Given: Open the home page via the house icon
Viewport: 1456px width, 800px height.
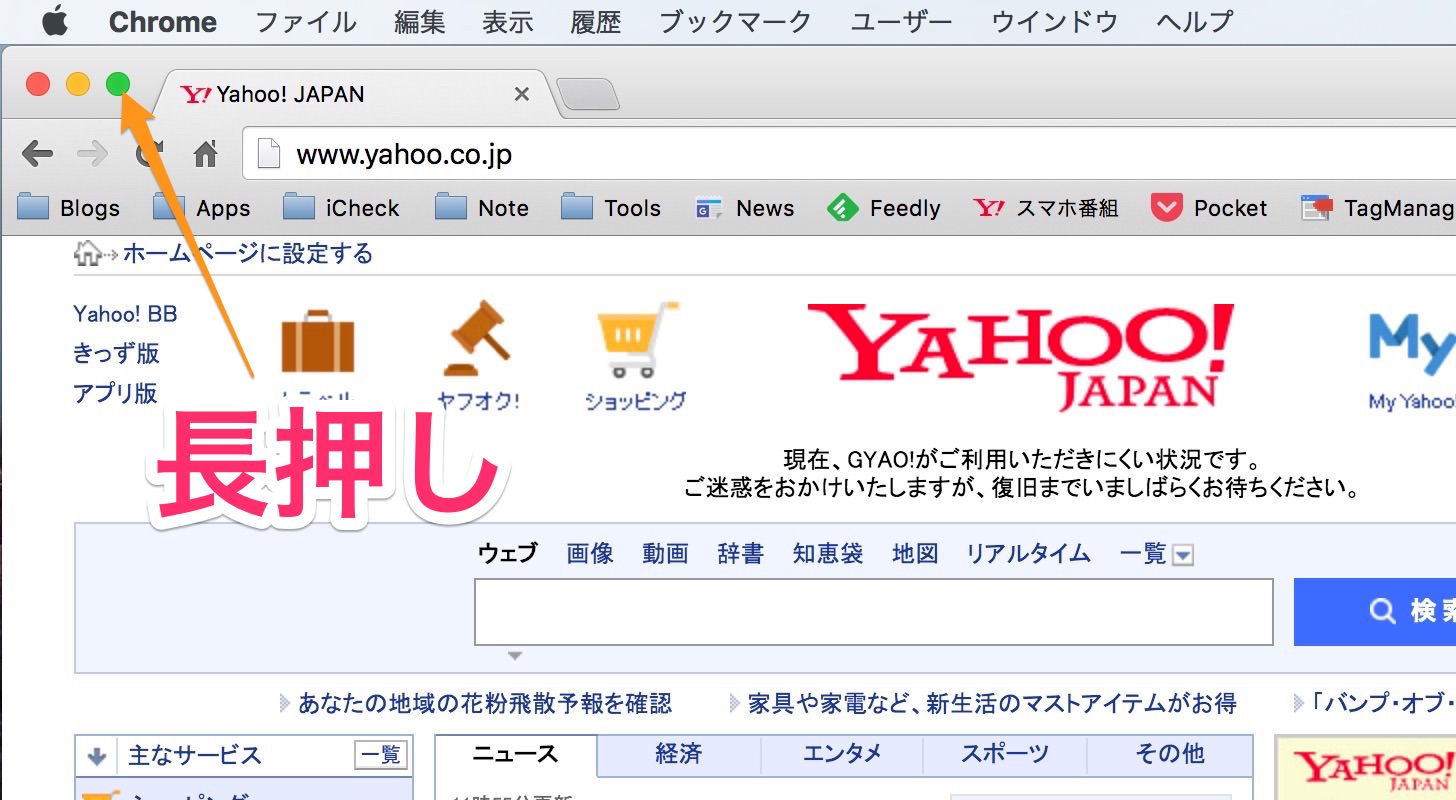Looking at the screenshot, I should coord(206,154).
